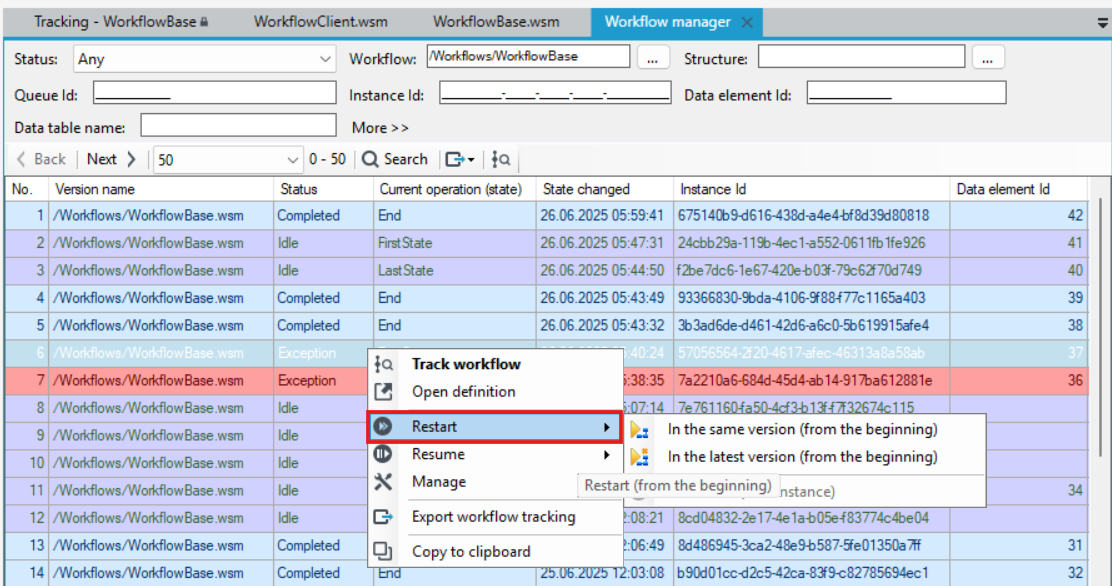The image size is (1112, 586).
Task: Click the LastState cell in row 3
Action: [455, 270]
